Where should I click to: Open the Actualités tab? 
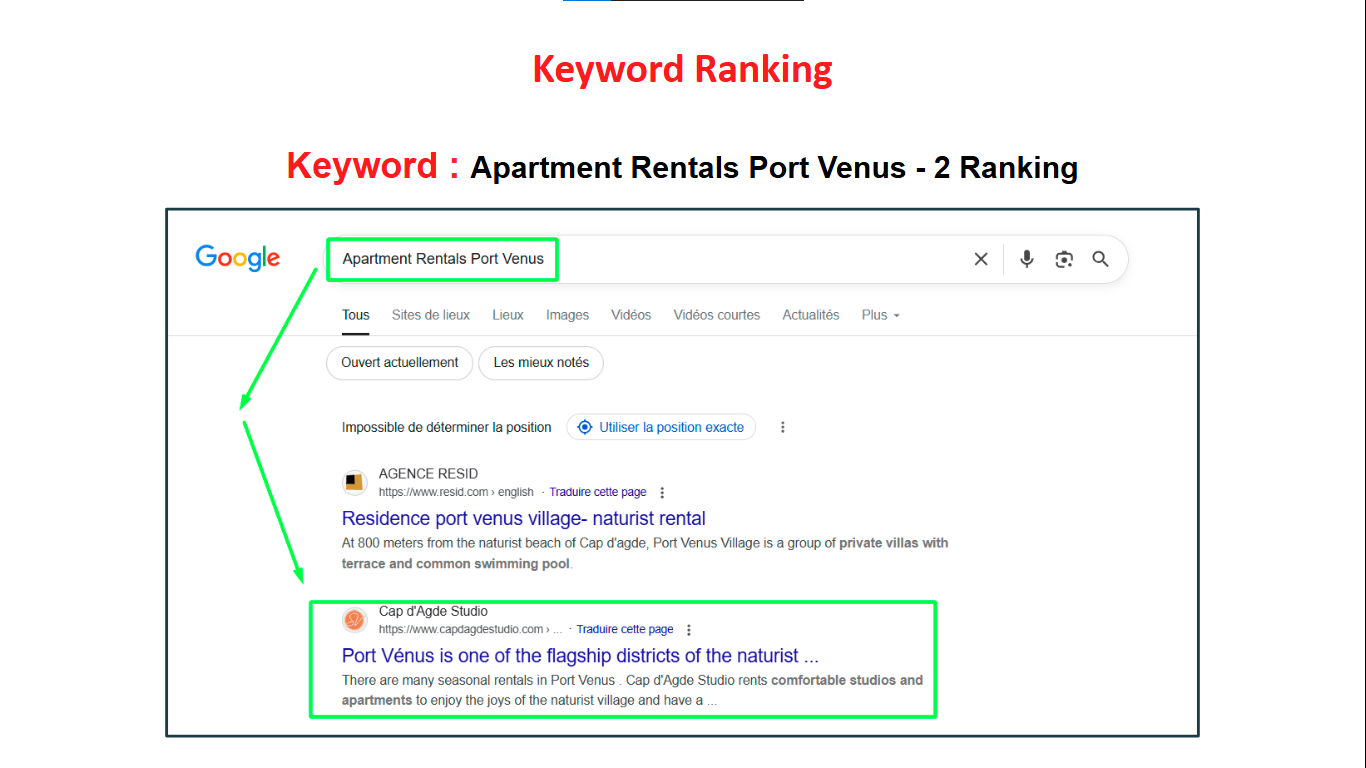pos(810,315)
